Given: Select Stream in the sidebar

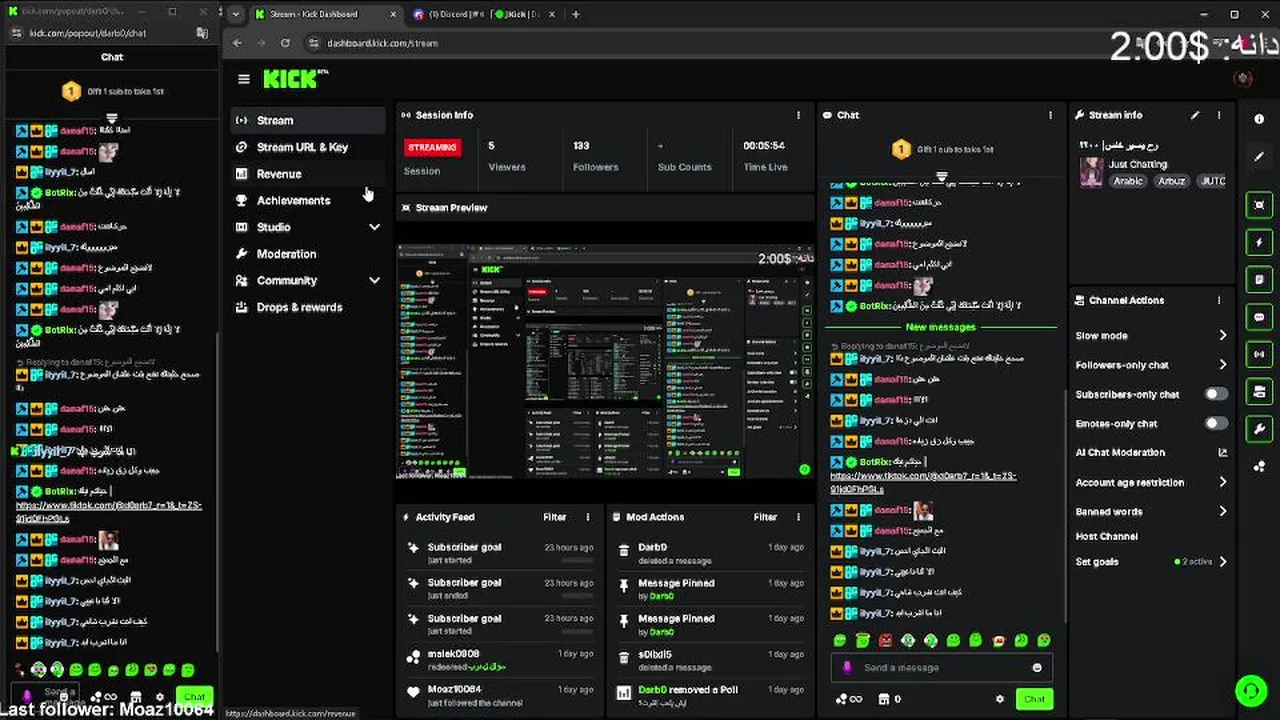Looking at the screenshot, I should tap(308, 120).
